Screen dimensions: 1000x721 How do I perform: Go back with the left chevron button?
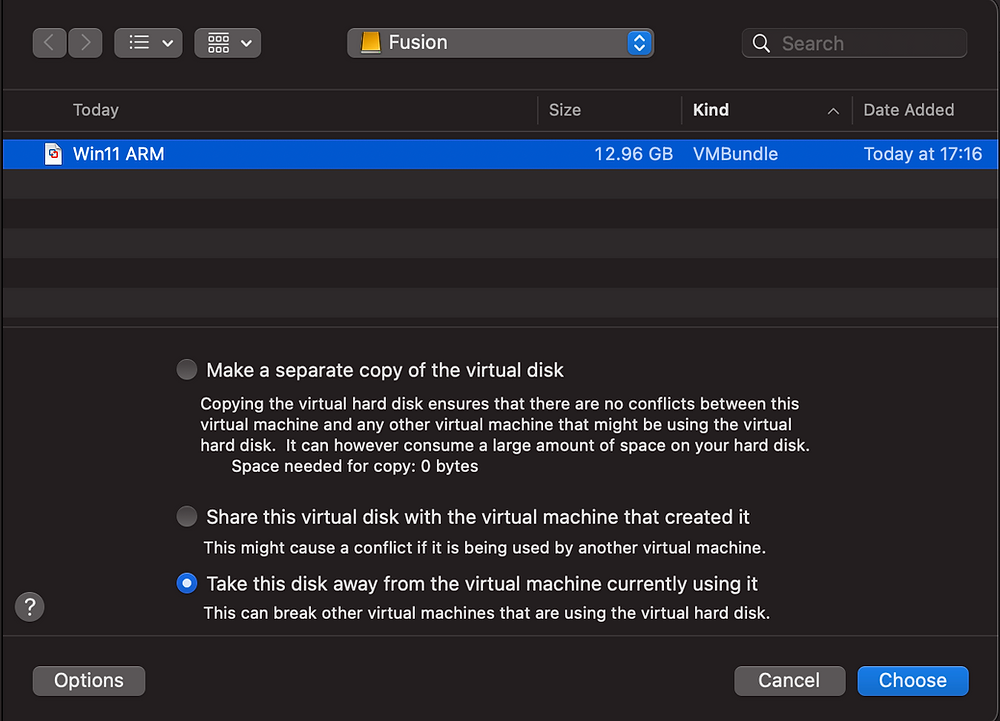50,43
